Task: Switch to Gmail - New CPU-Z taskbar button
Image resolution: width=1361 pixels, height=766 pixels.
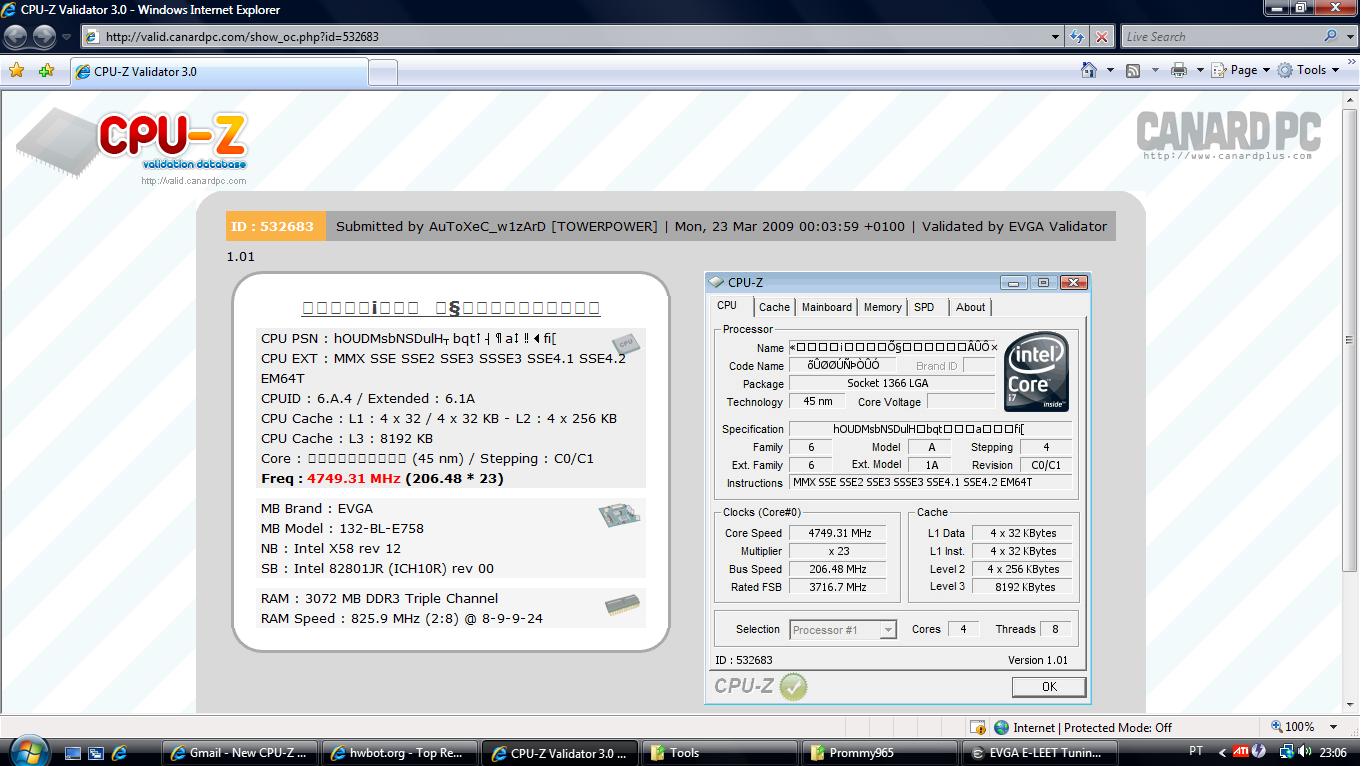Action: (x=241, y=753)
